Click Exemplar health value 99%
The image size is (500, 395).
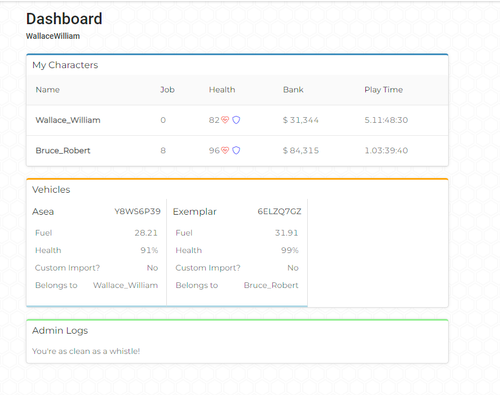click(290, 250)
